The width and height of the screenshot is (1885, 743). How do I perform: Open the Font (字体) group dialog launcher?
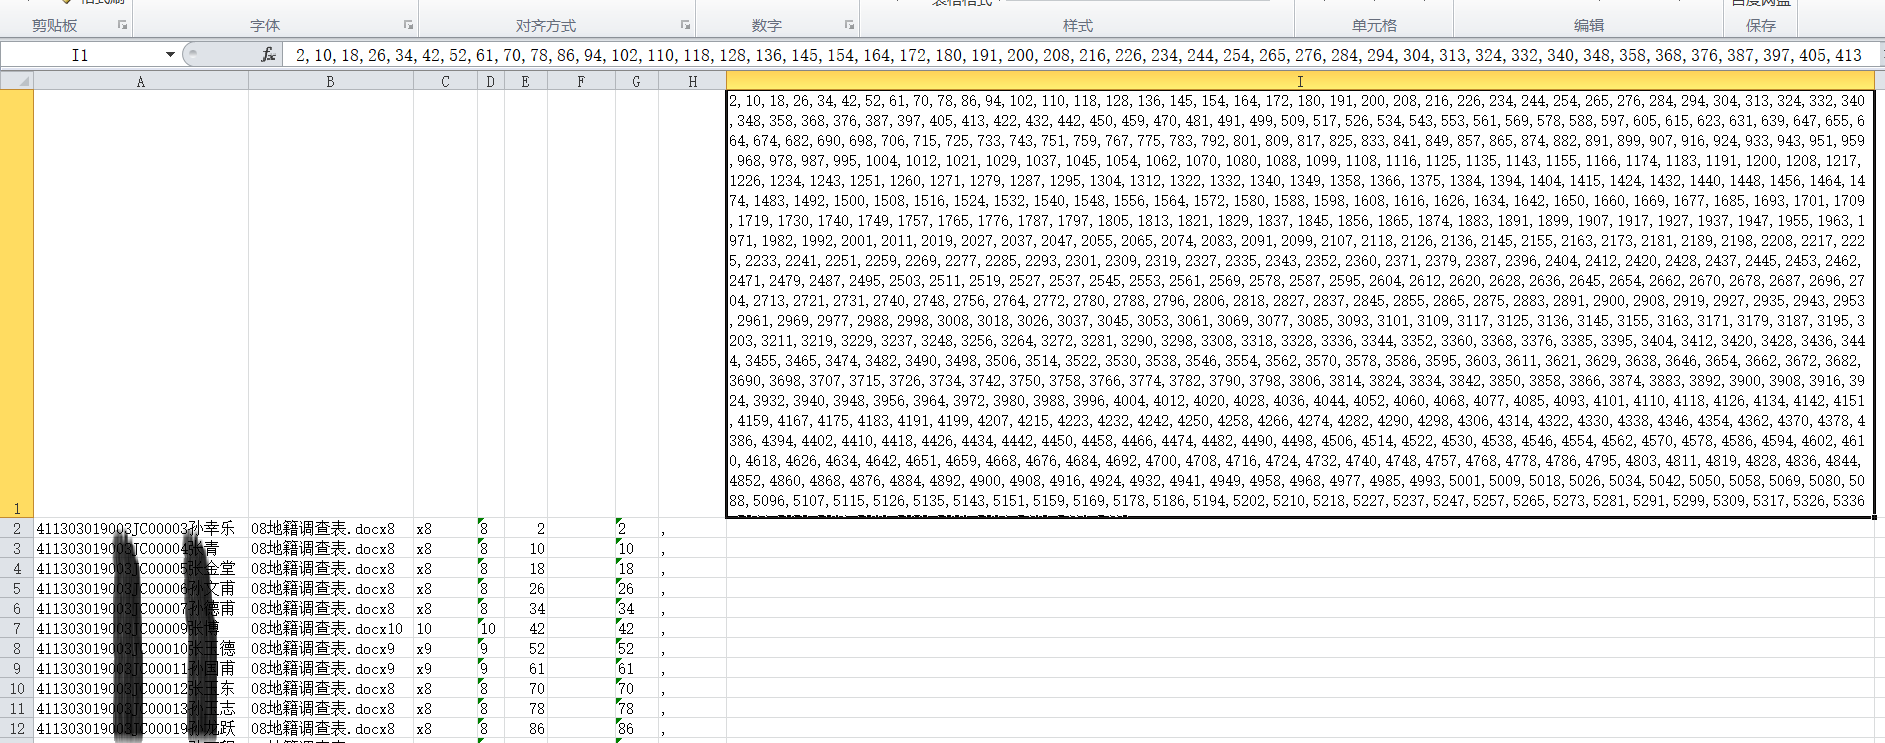pyautogui.click(x=408, y=25)
